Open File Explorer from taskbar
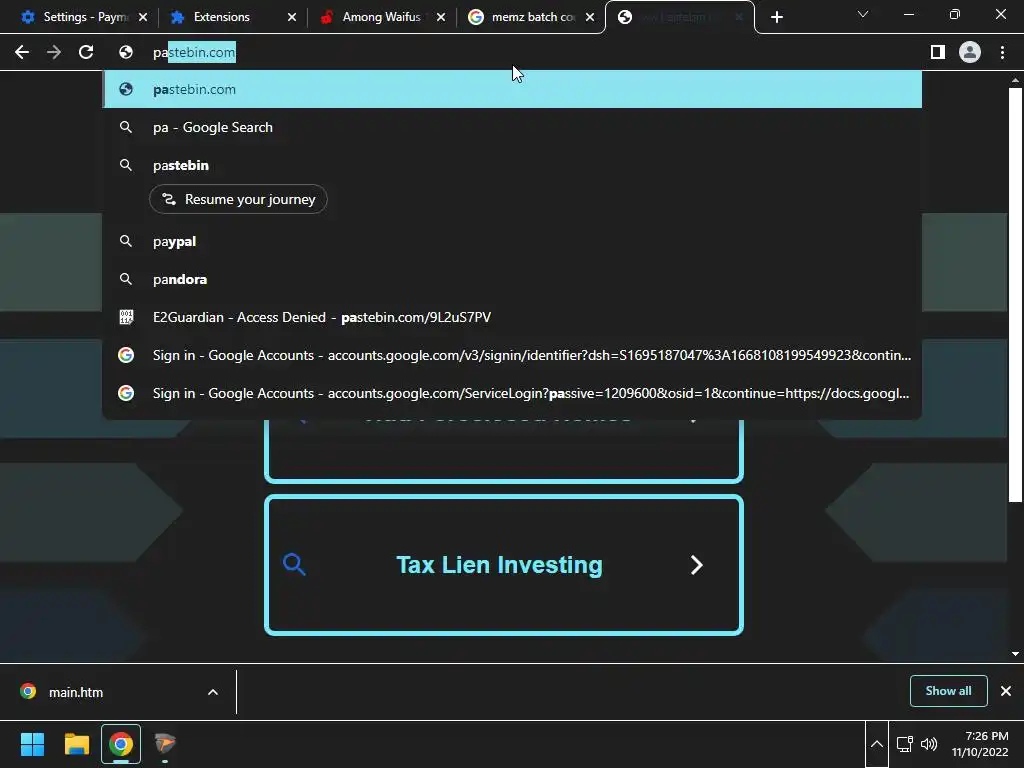The height and width of the screenshot is (768, 1024). click(76, 744)
